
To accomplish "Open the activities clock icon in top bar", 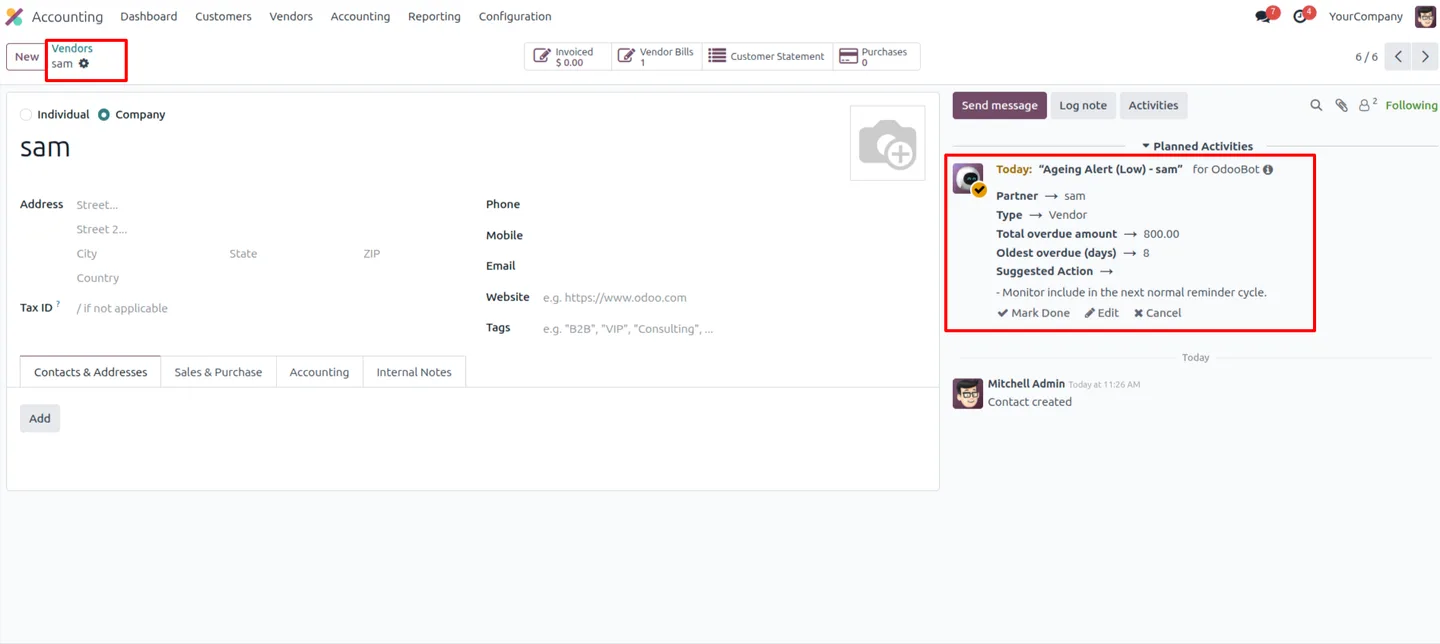I will pyautogui.click(x=1300, y=17).
